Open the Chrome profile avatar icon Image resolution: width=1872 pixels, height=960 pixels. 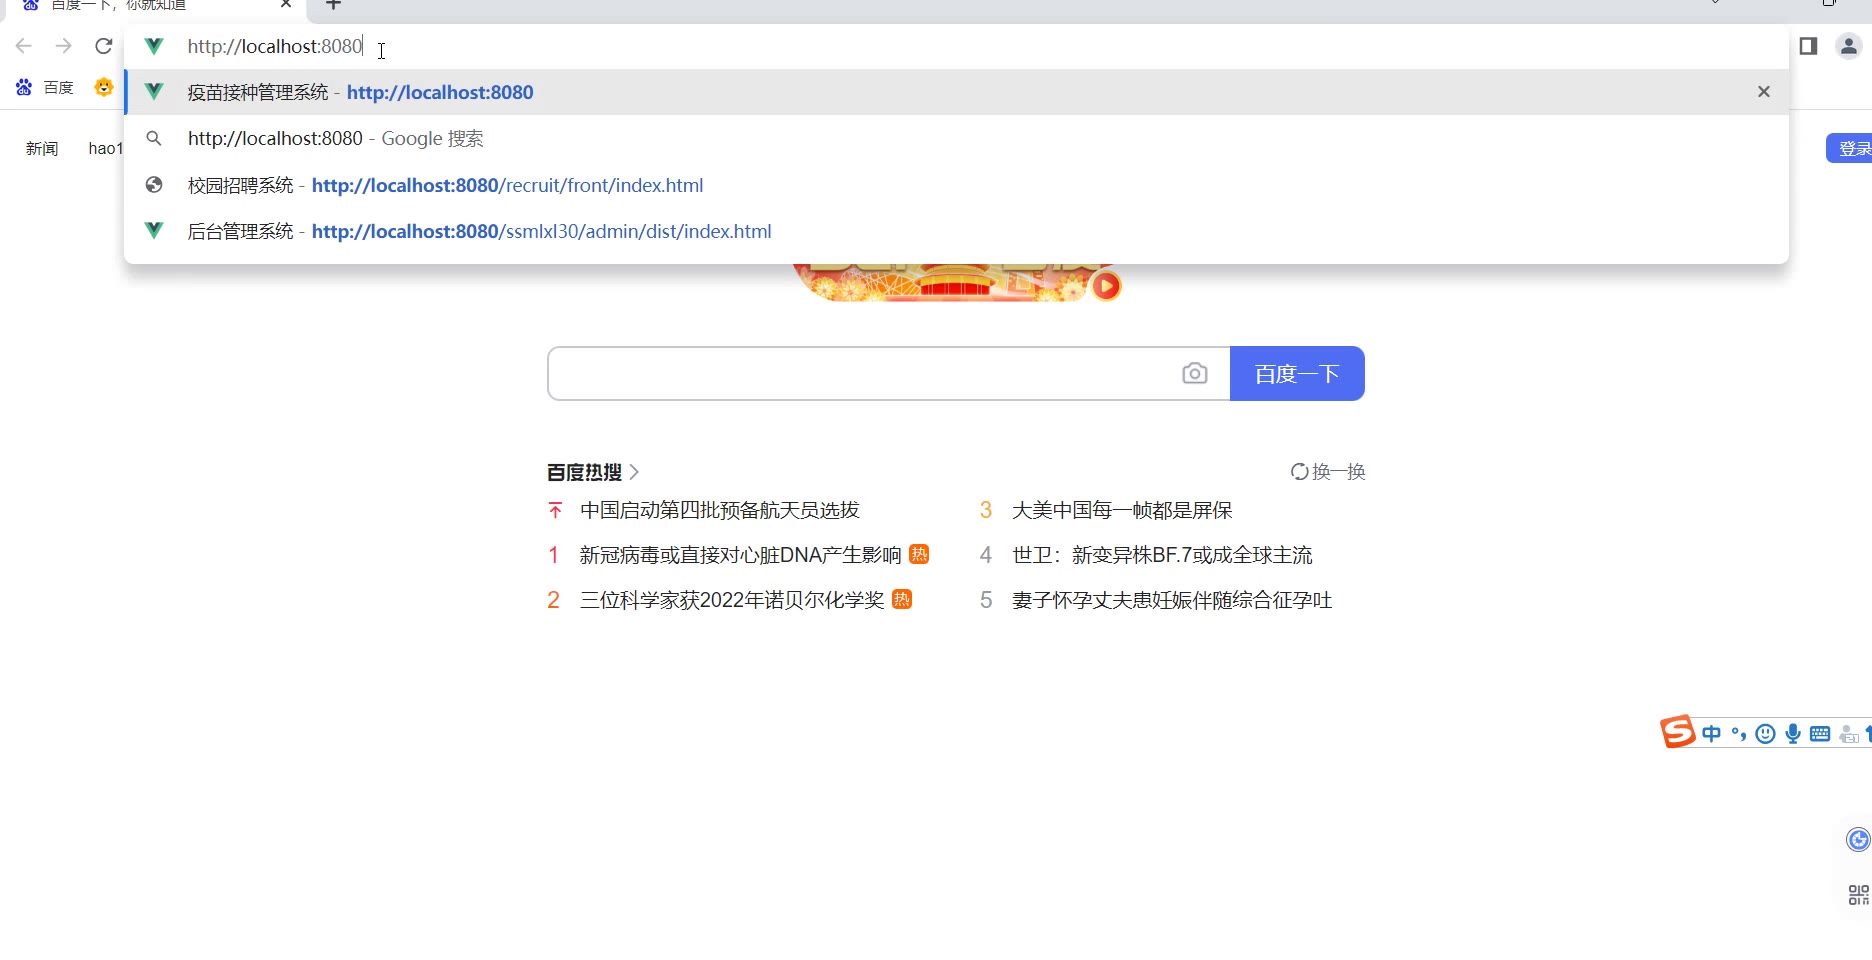(x=1849, y=46)
